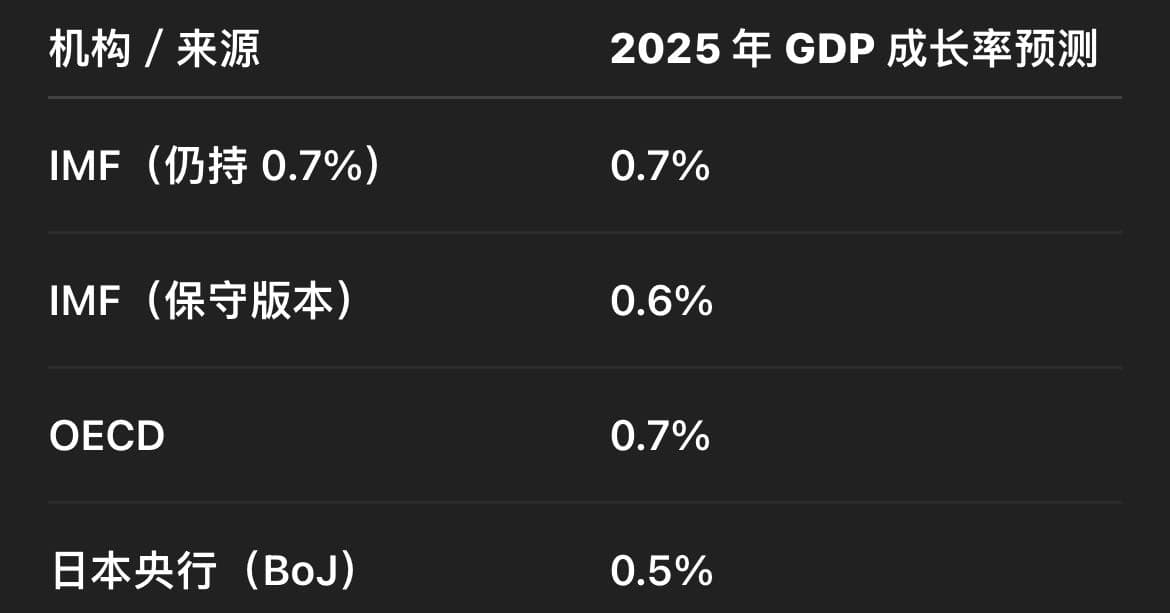Viewport: 1170px width, 613px height.
Task: Click 0.7% value in the OECD row
Action: (660, 436)
